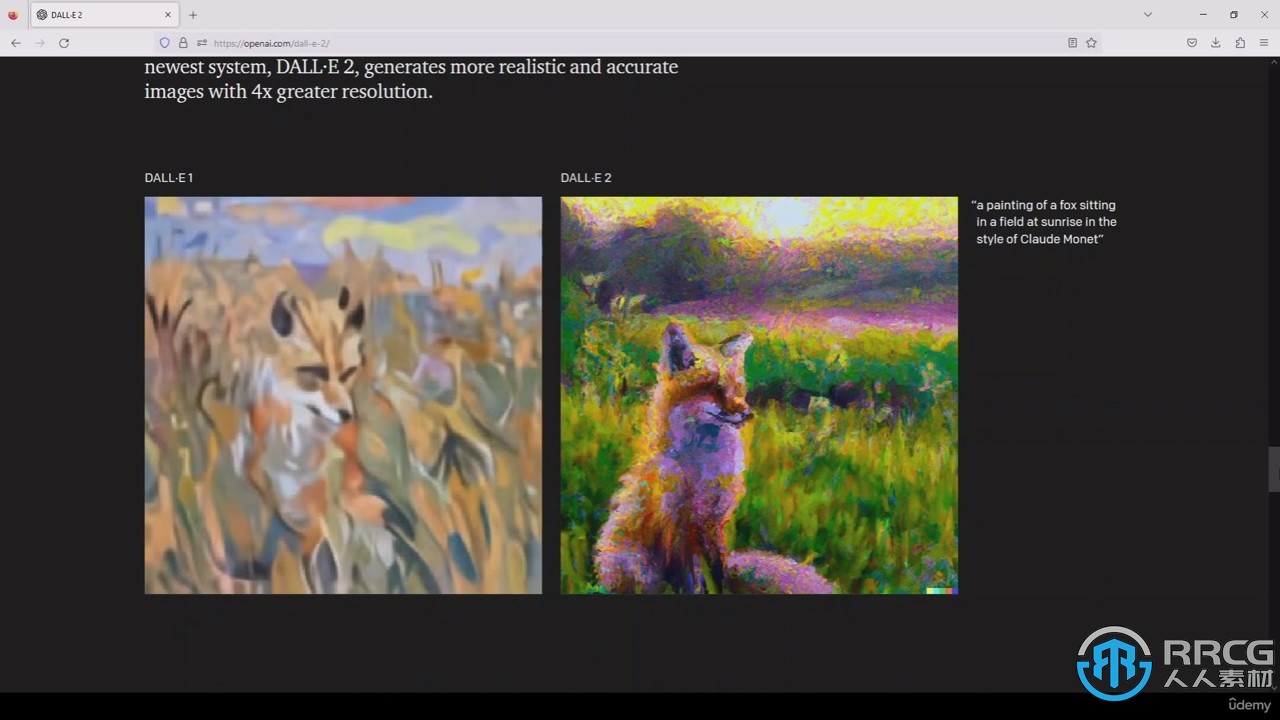Restore down the browser window

pyautogui.click(x=1234, y=14)
